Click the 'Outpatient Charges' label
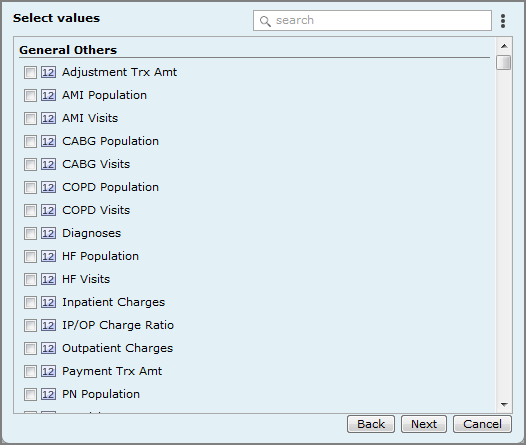 [117, 348]
